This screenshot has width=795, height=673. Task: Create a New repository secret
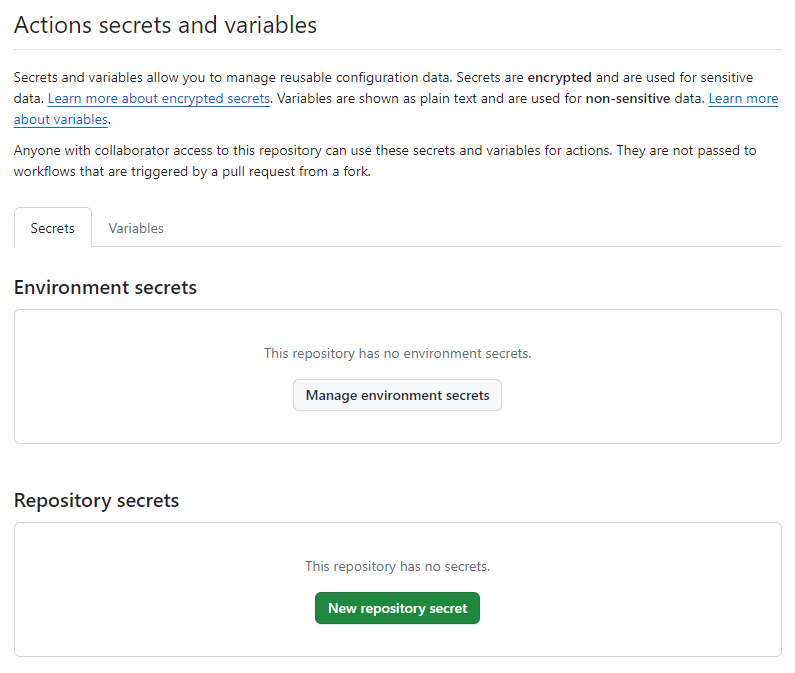(398, 608)
